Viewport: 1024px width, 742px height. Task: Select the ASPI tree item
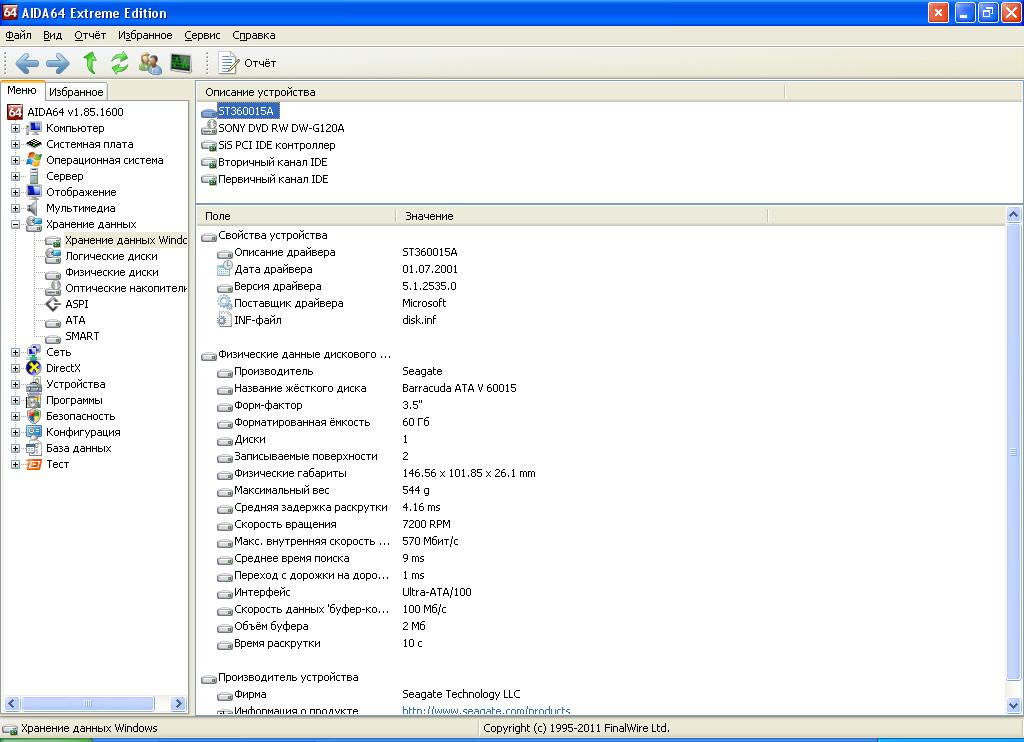pos(76,304)
